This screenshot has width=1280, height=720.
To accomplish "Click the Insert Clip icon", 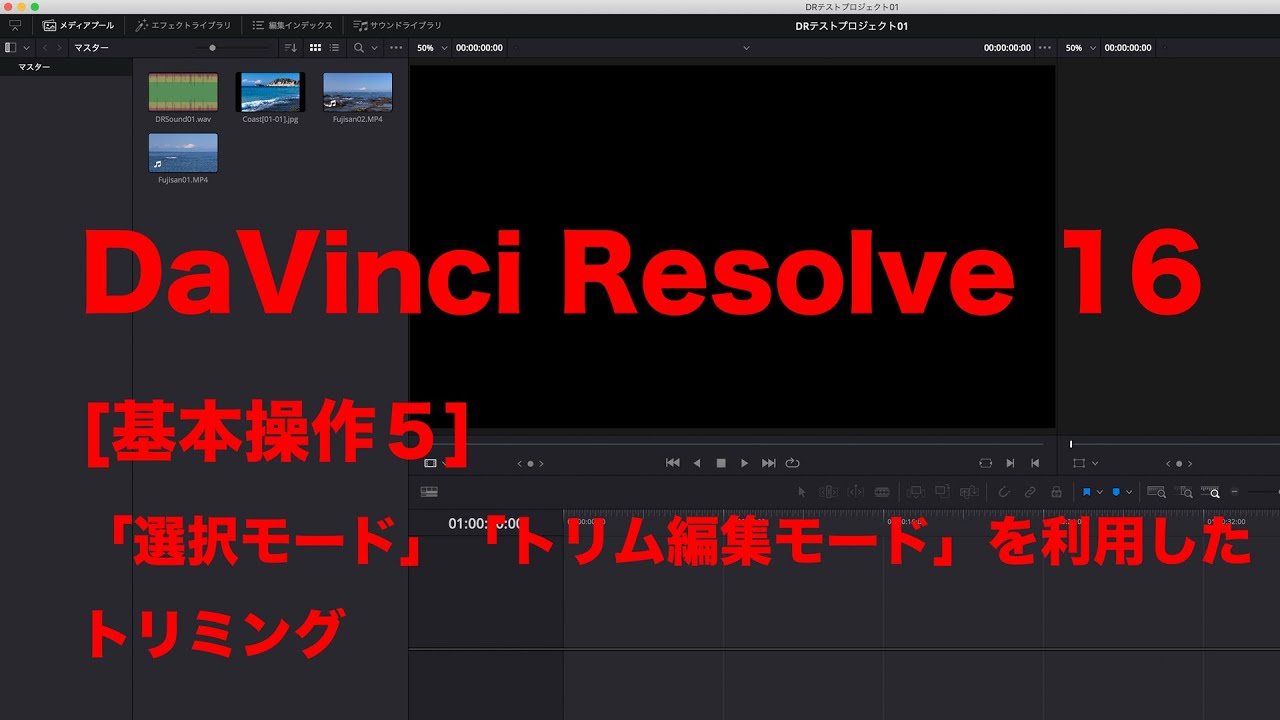I will (x=914, y=492).
